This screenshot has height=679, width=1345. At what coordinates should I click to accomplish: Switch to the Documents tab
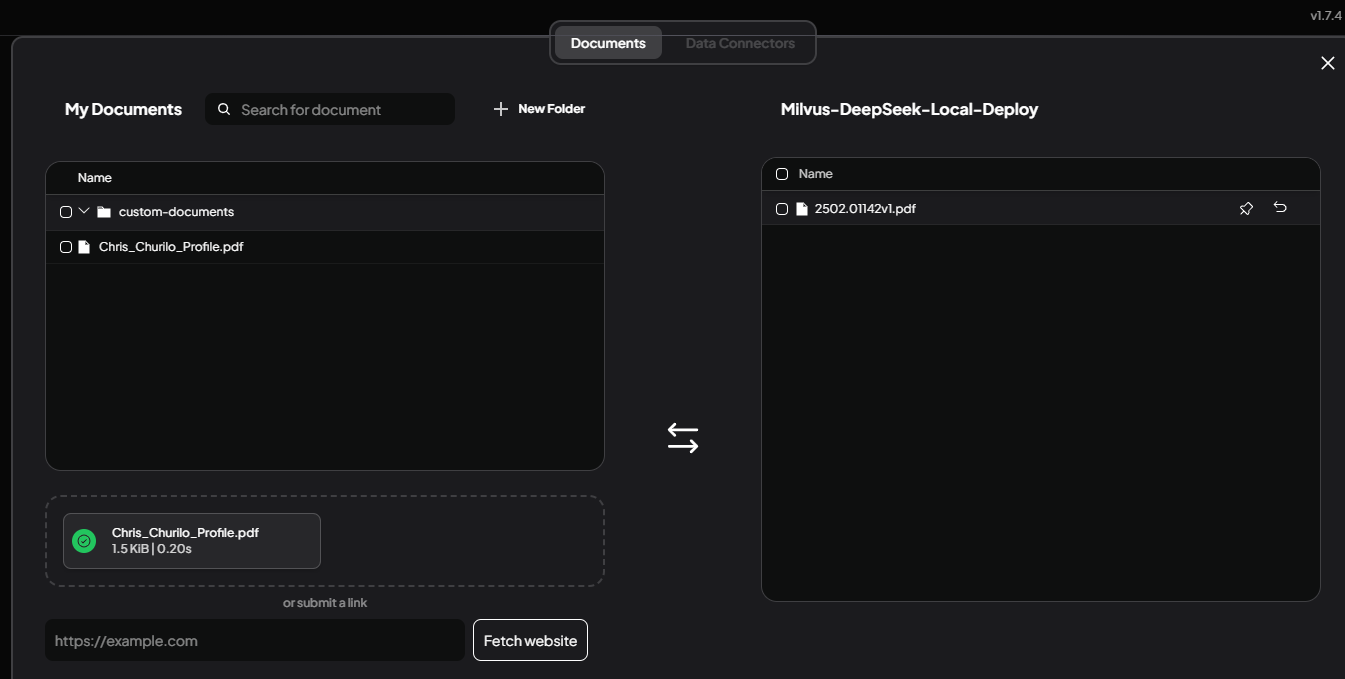(x=608, y=43)
